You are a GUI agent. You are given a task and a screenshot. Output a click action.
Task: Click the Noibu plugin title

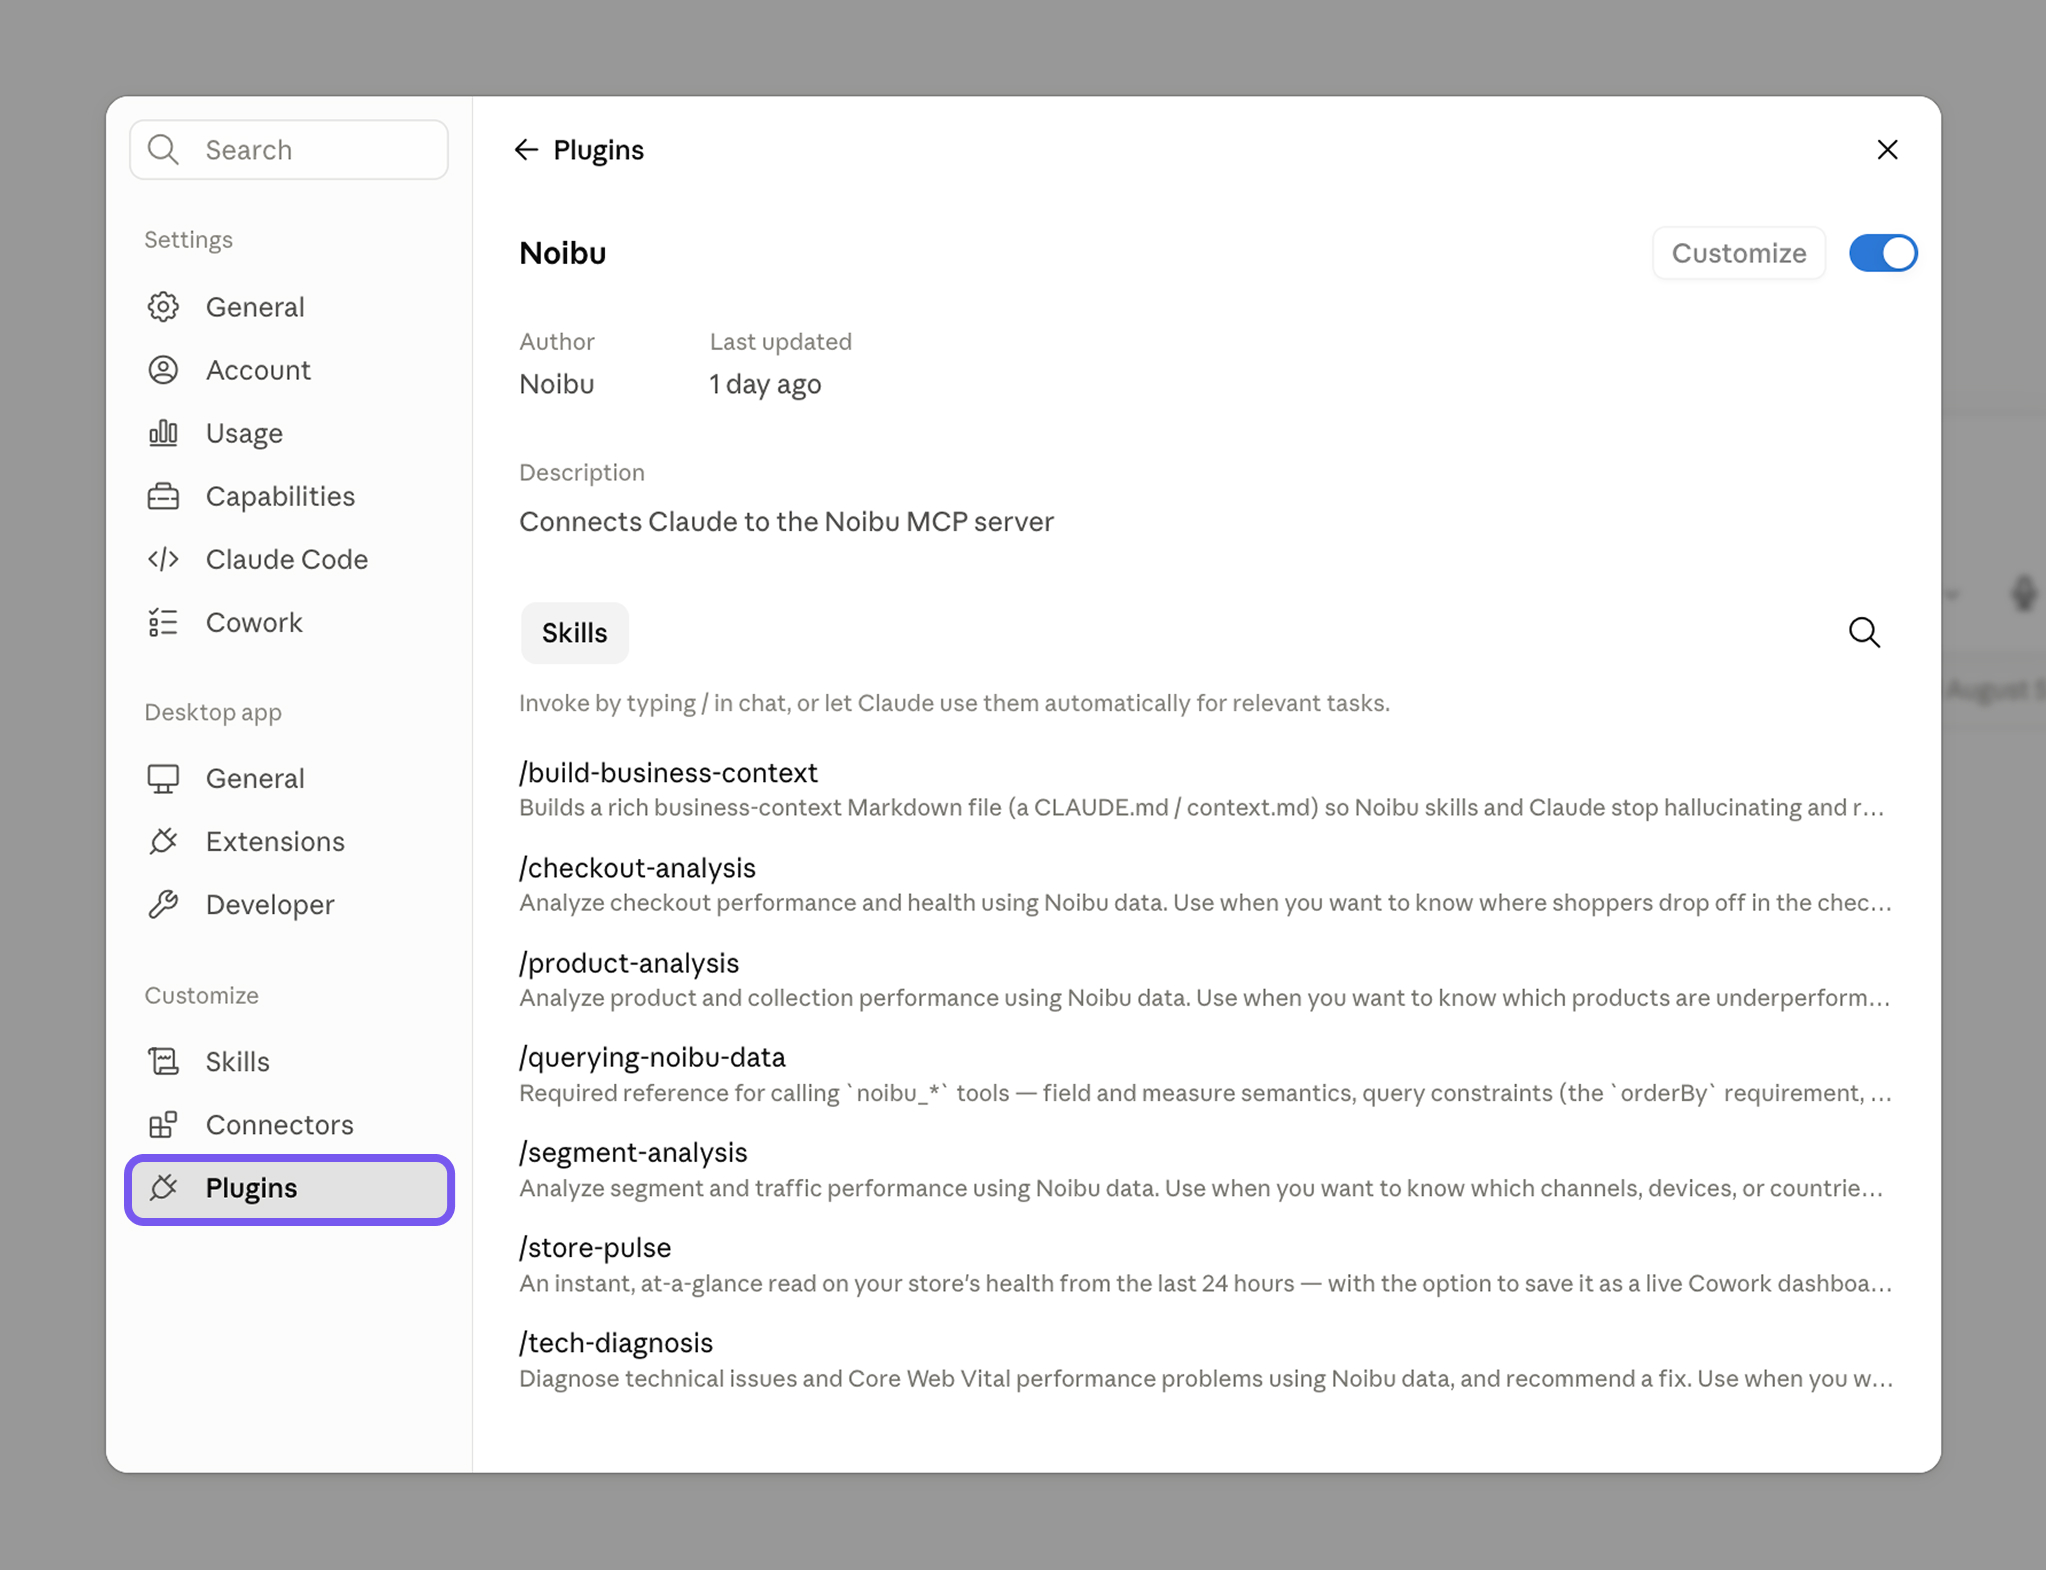pyautogui.click(x=562, y=253)
